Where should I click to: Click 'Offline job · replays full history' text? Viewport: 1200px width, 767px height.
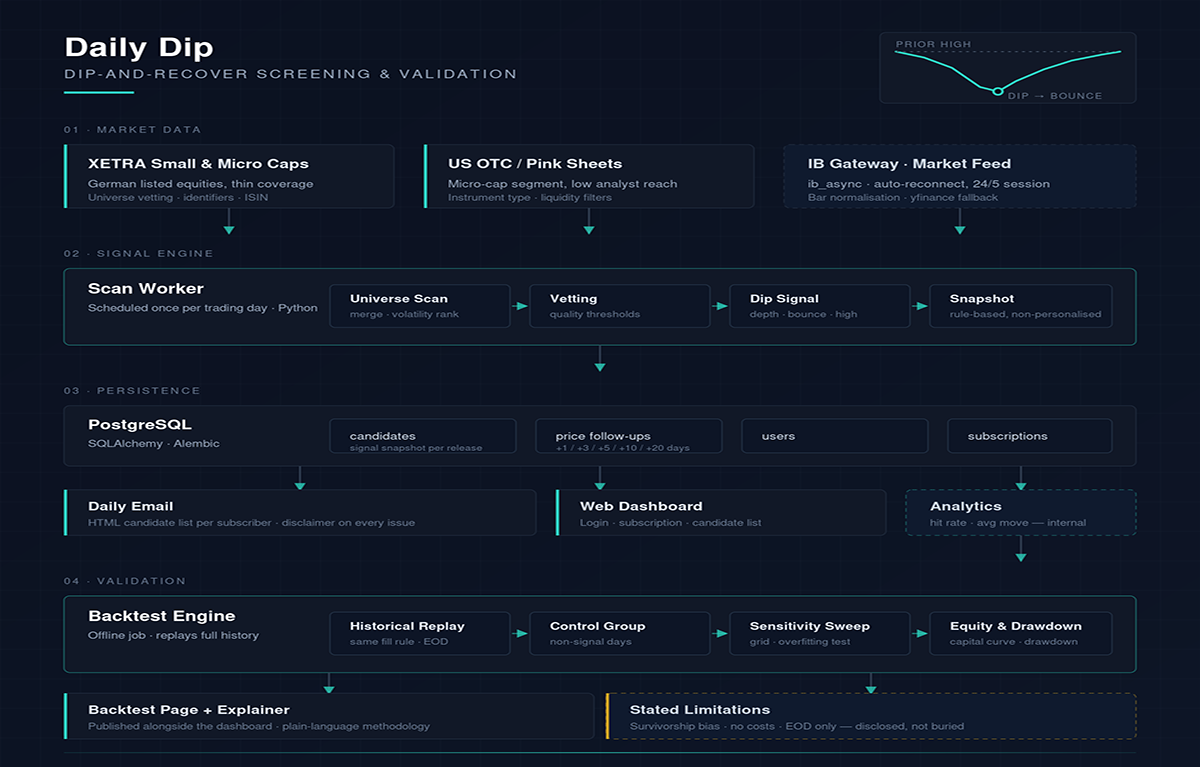point(174,635)
